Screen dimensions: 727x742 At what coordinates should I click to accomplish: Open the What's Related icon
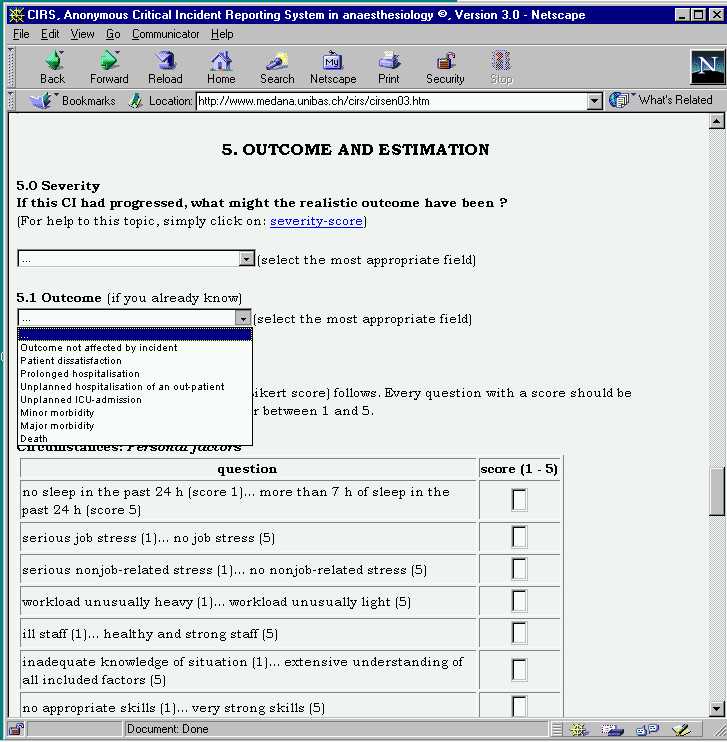coord(619,100)
